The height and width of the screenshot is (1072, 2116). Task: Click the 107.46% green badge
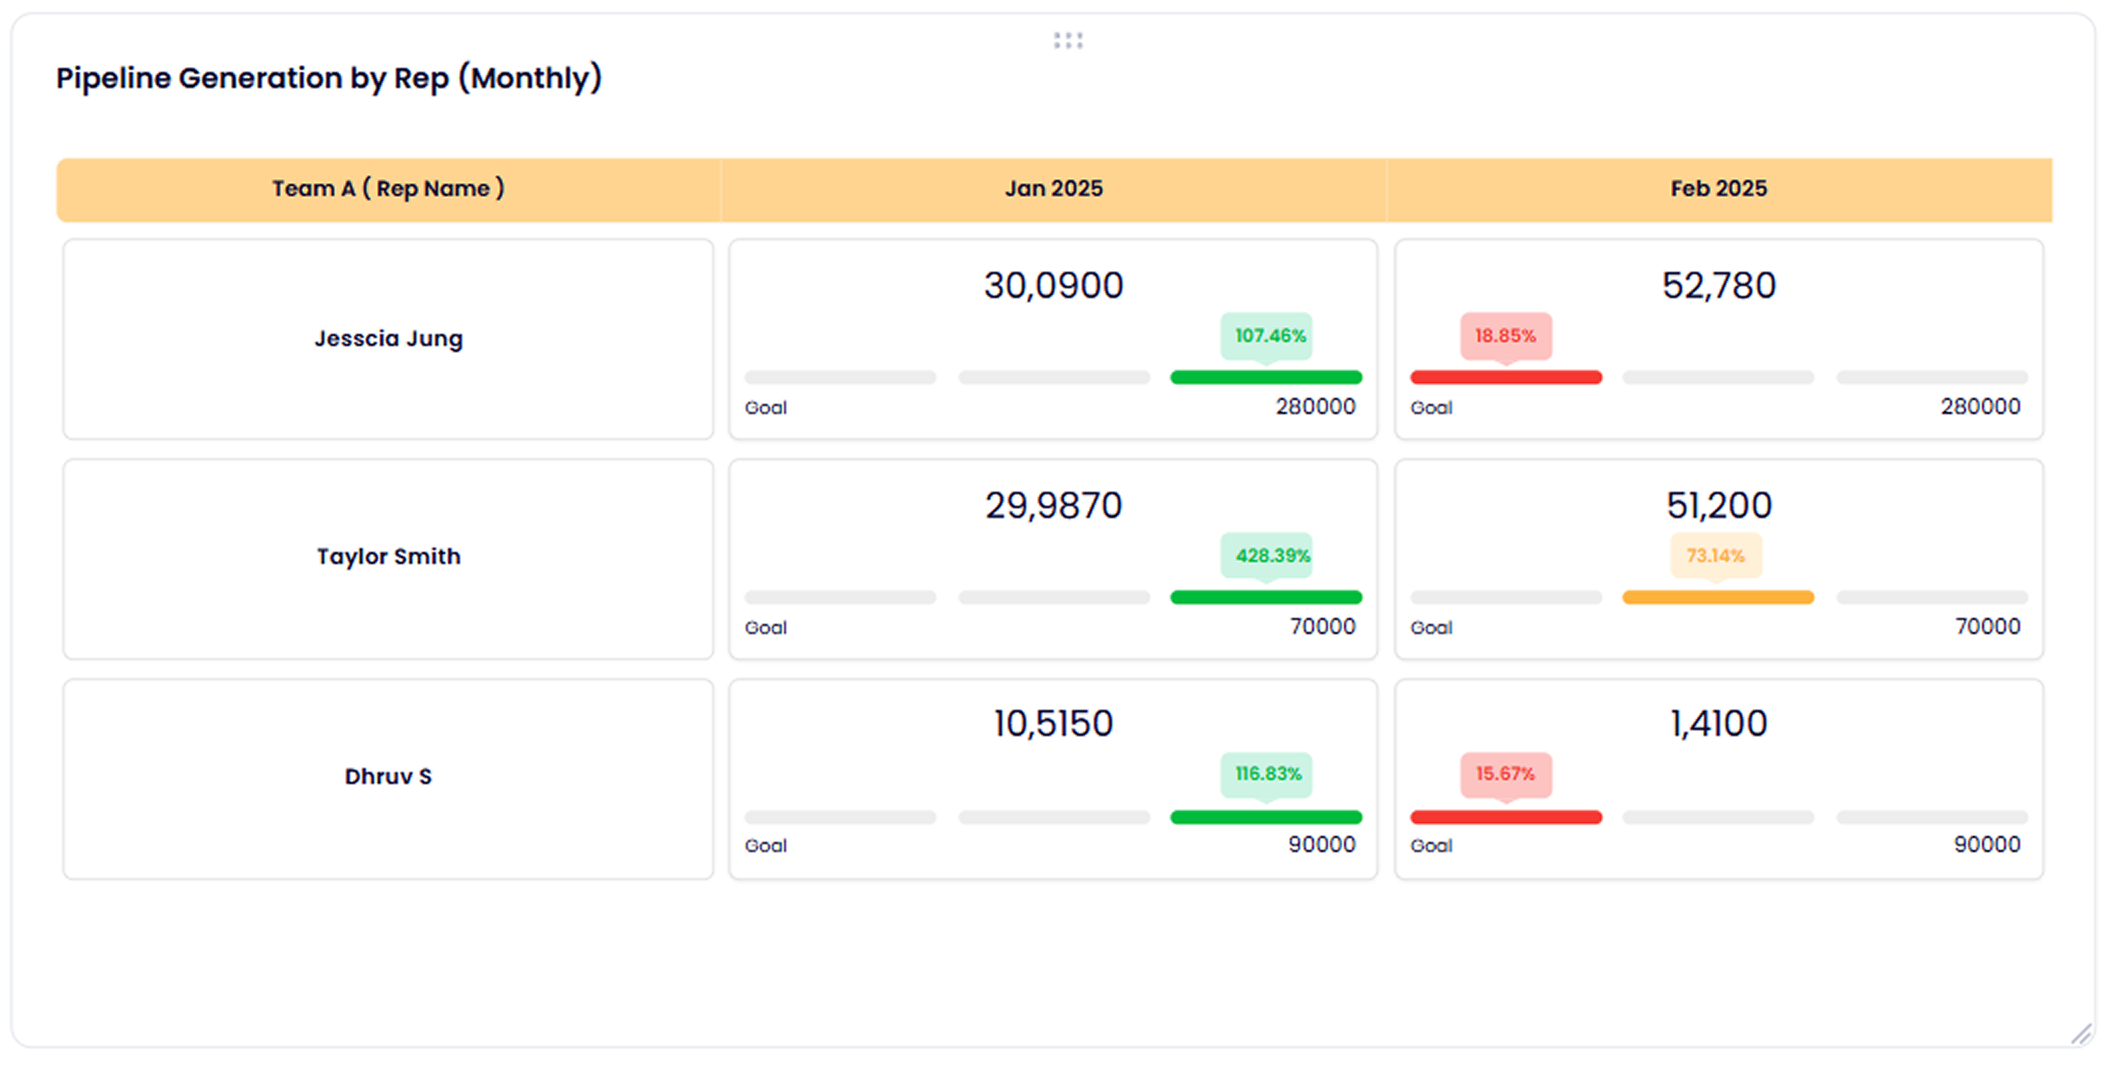(x=1267, y=336)
